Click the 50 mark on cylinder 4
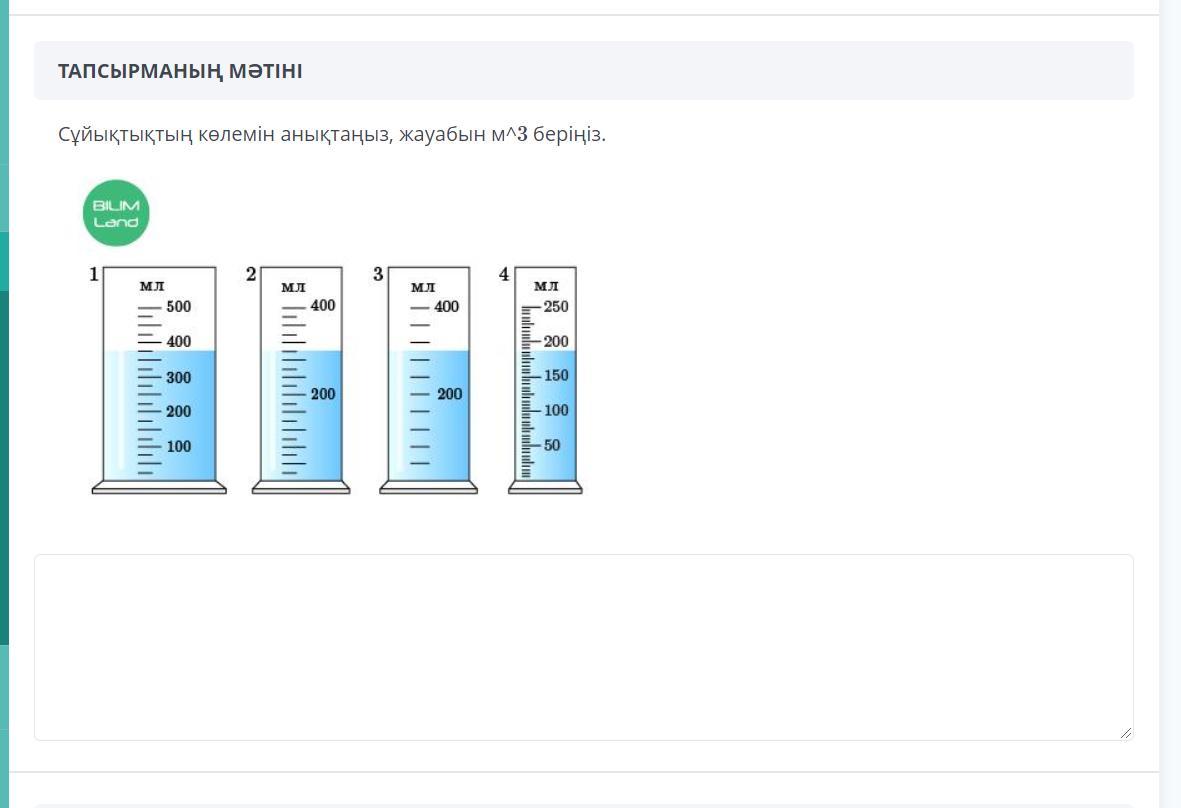Viewport: 1181px width, 808px height. click(552, 445)
